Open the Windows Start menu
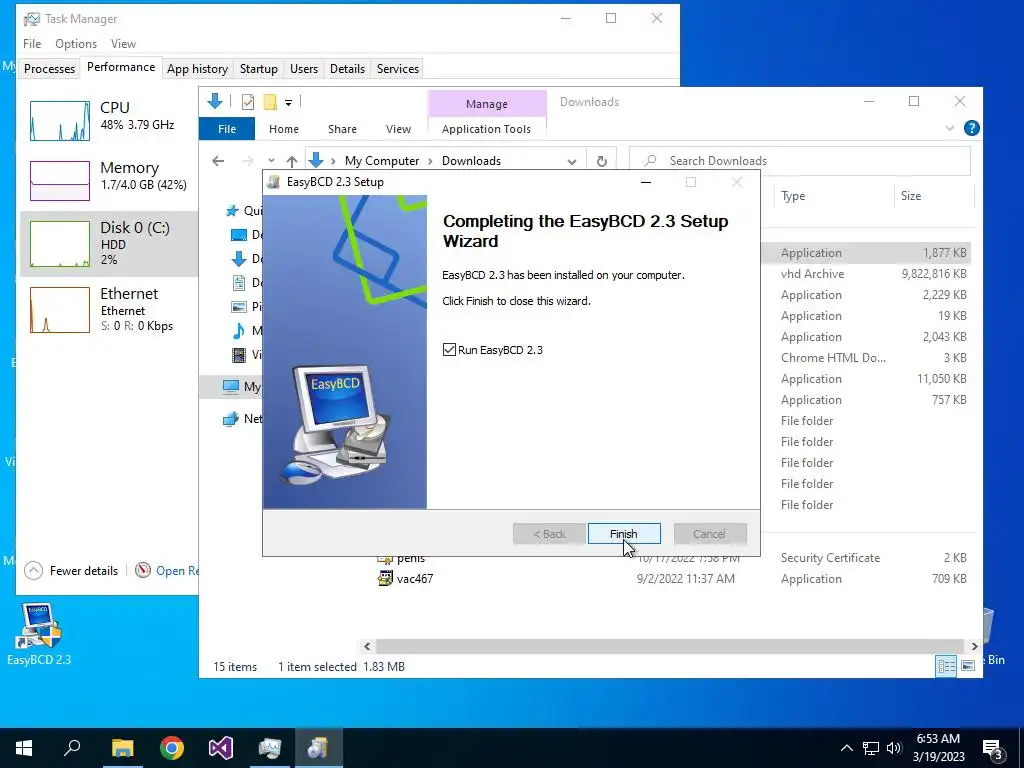 pyautogui.click(x=24, y=748)
